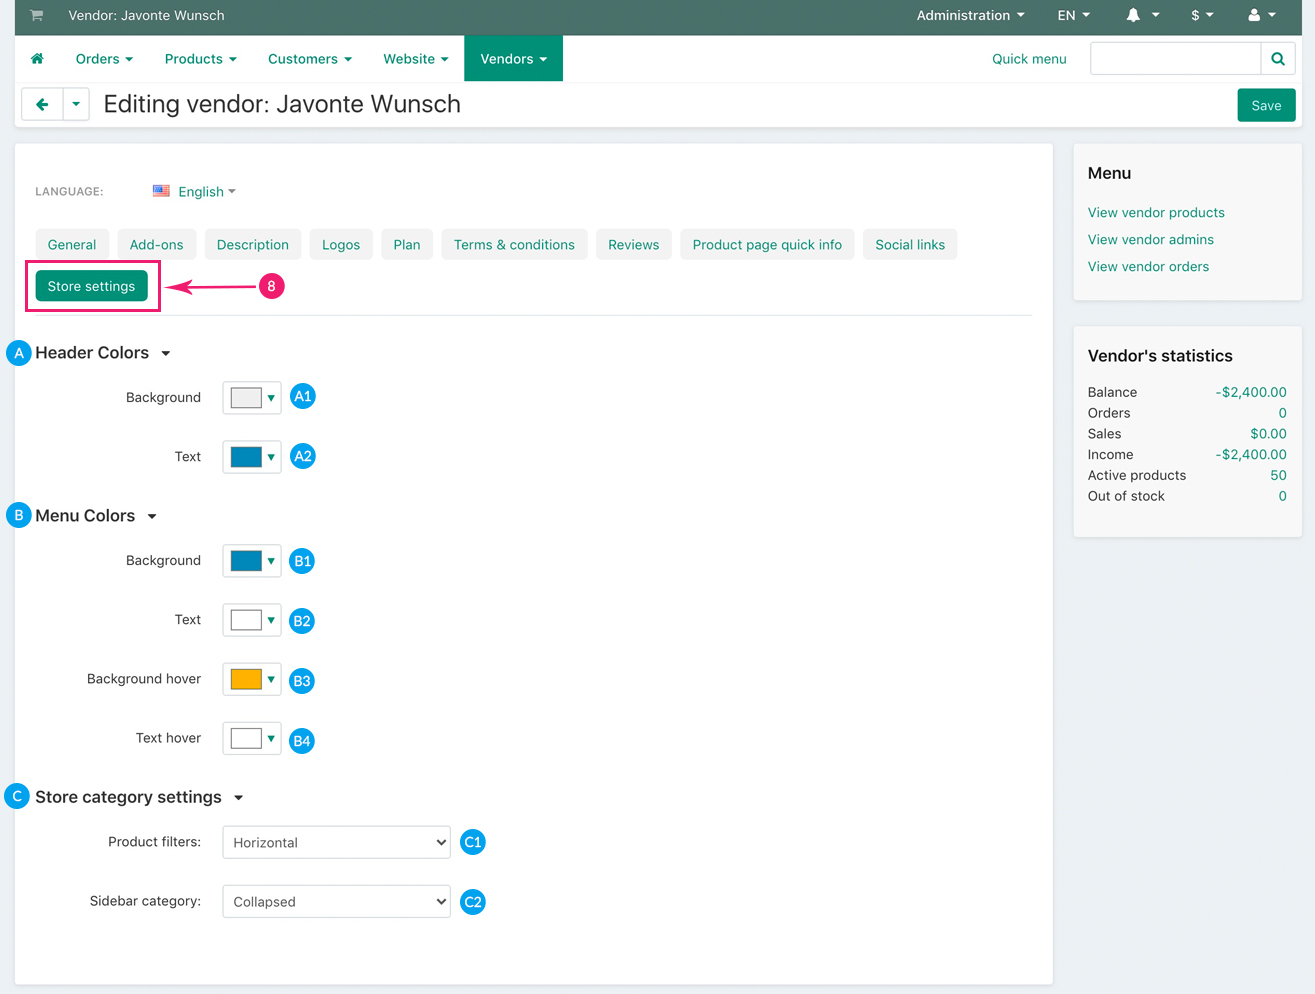Click the Vendor: Javonte Wunsch title text

point(146,15)
